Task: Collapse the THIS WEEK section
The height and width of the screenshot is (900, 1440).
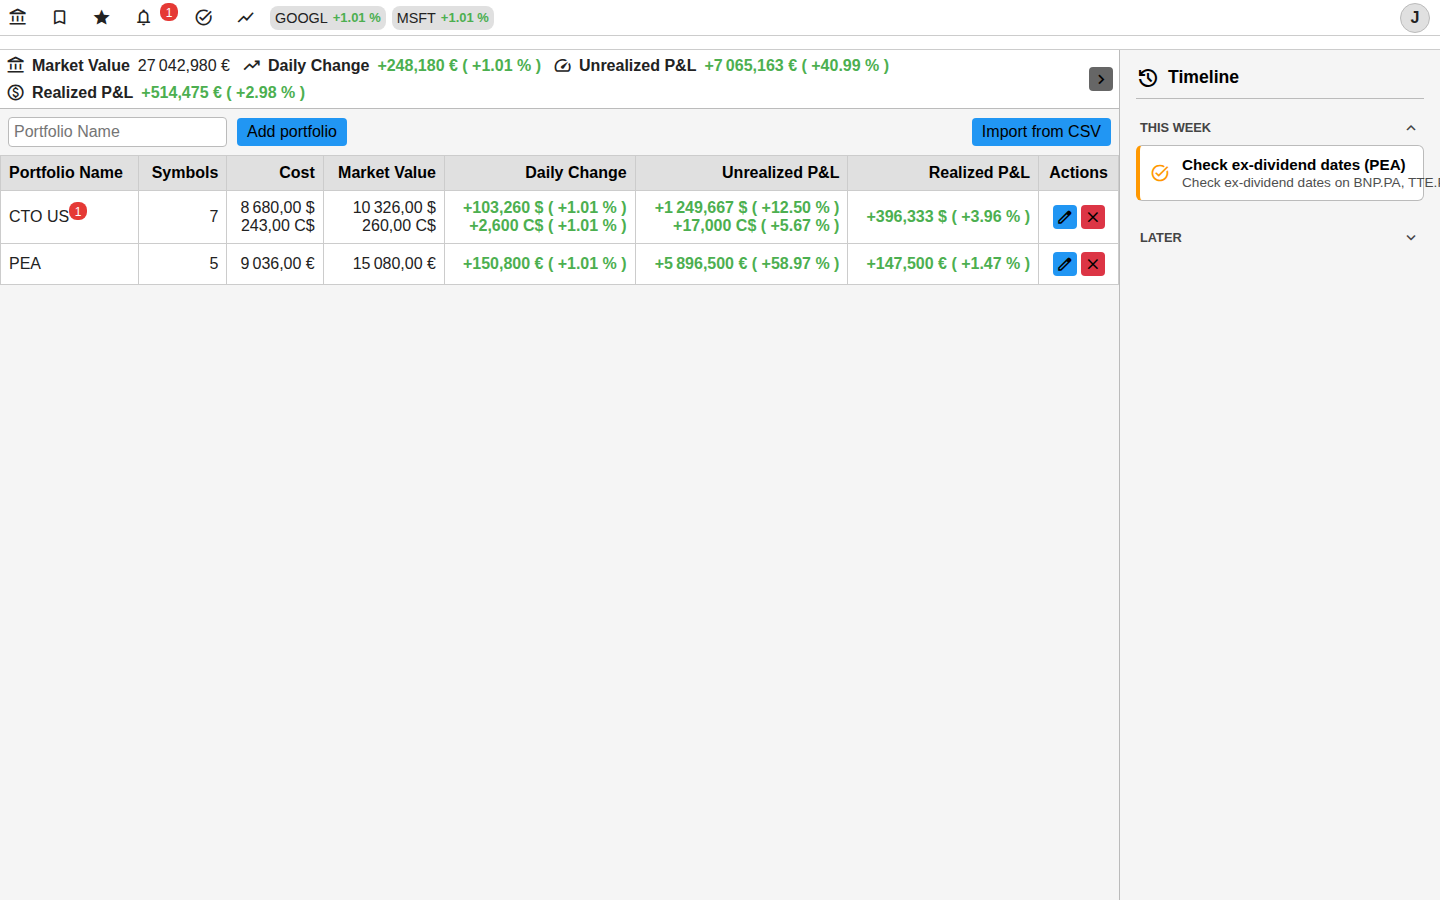Action: click(x=1279, y=128)
